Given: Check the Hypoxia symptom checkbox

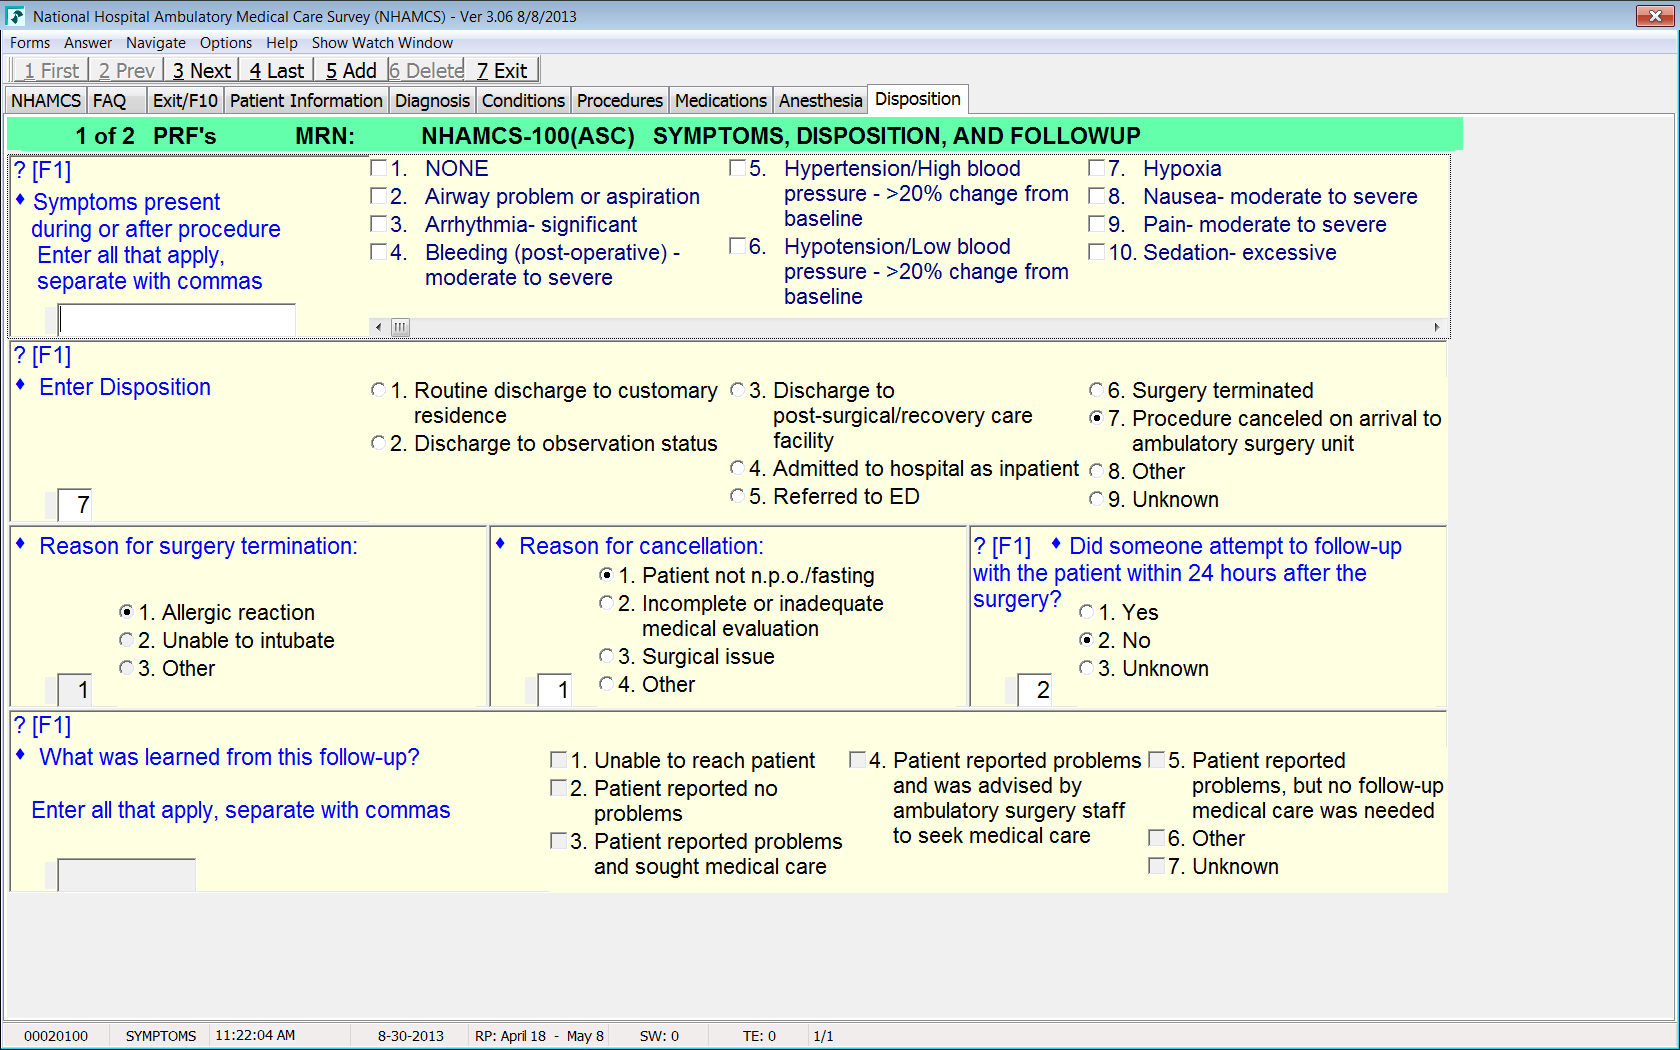Looking at the screenshot, I should [x=1097, y=168].
